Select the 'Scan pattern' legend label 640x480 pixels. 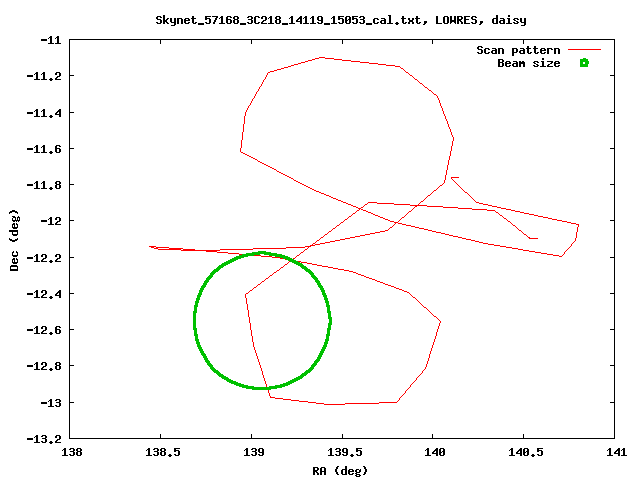pos(518,50)
